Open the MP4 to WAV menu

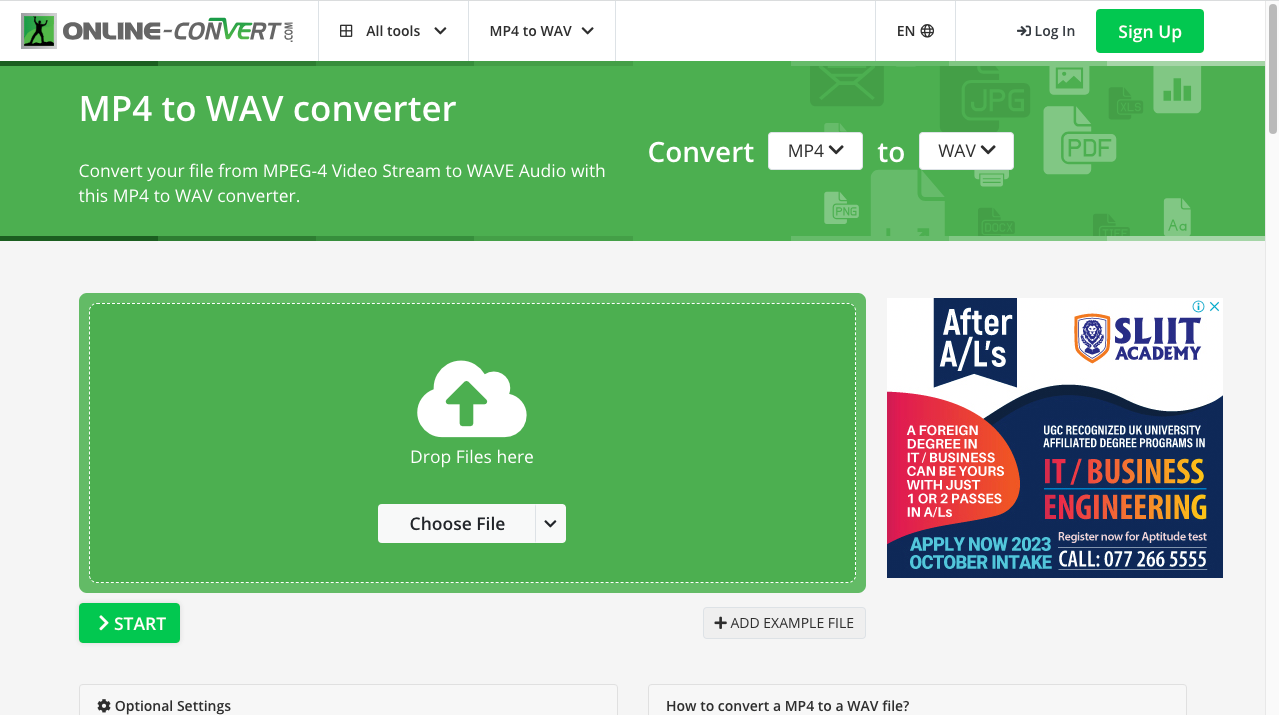542,31
